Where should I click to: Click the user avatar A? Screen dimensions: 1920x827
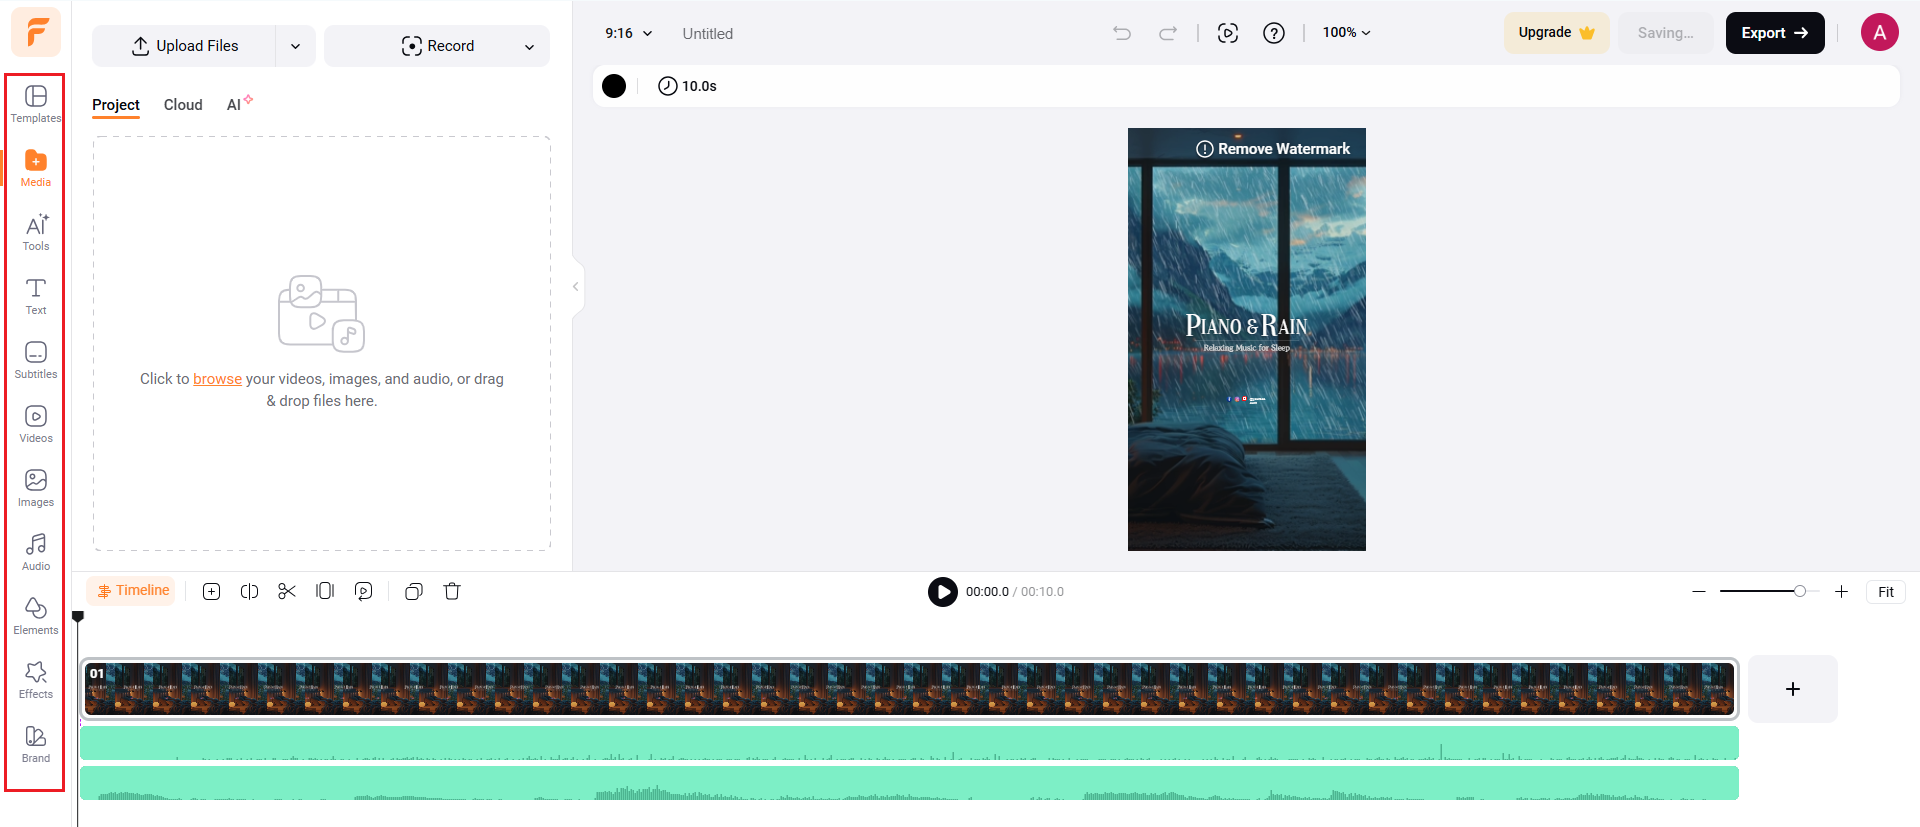[x=1880, y=33]
